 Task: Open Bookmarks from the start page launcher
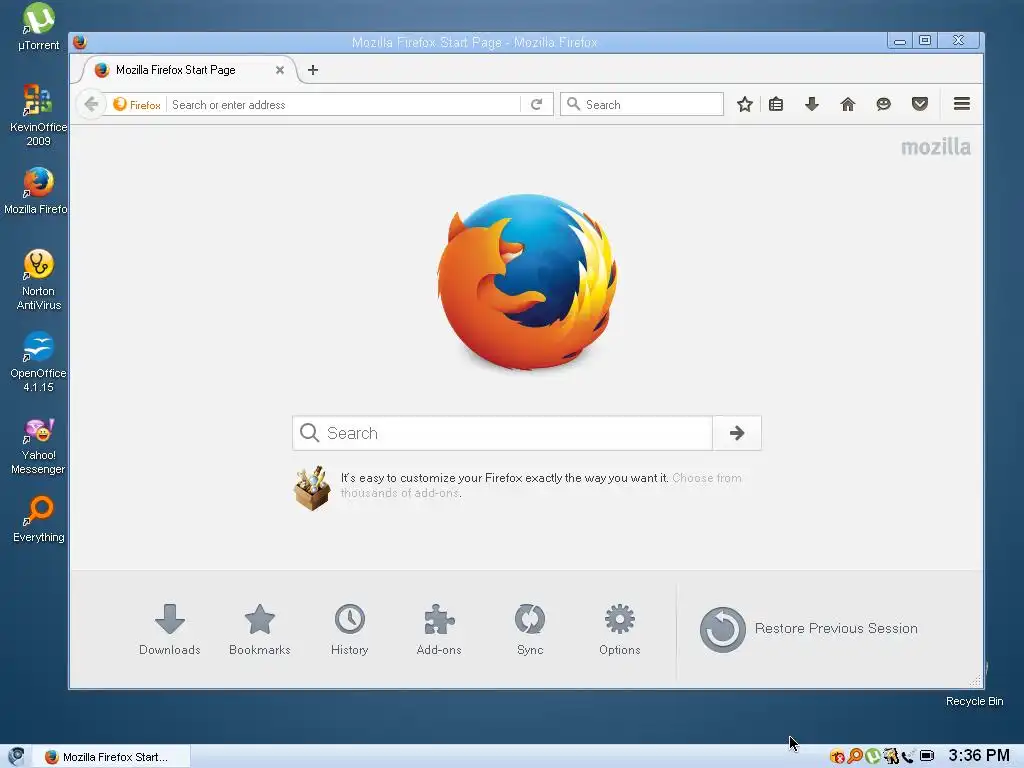(x=259, y=630)
